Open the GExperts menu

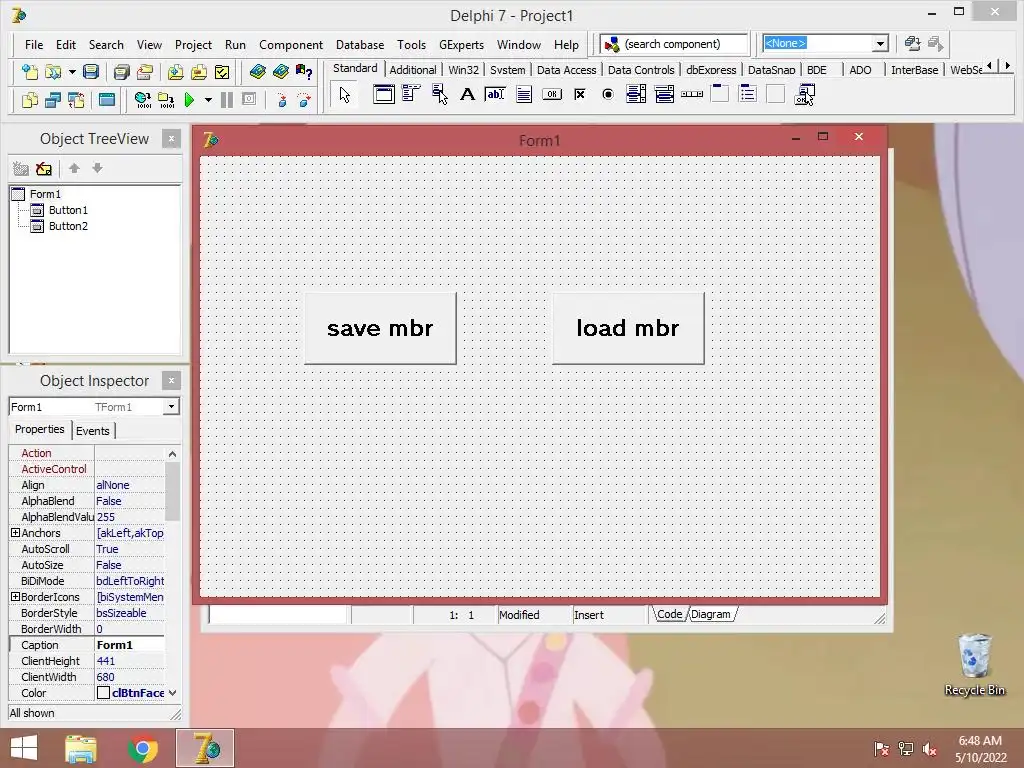pyautogui.click(x=461, y=44)
